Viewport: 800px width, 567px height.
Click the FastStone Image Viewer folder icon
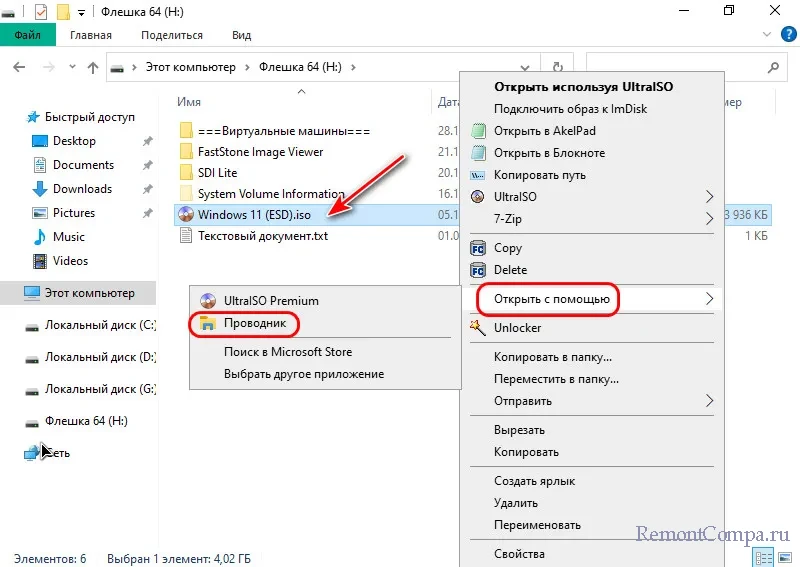pos(186,152)
